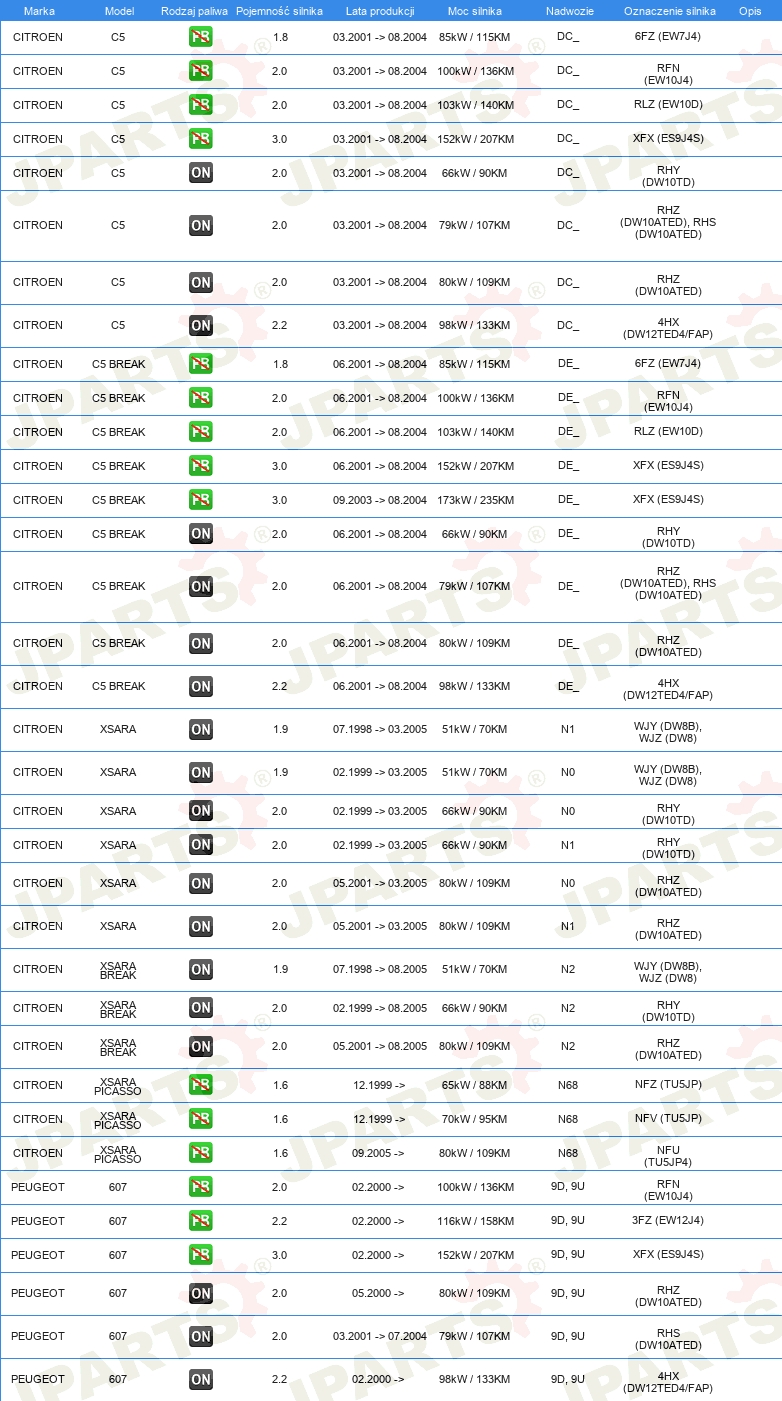
Task: Click the engine code 3FZ (EW12J4)
Action: click(x=668, y=1221)
